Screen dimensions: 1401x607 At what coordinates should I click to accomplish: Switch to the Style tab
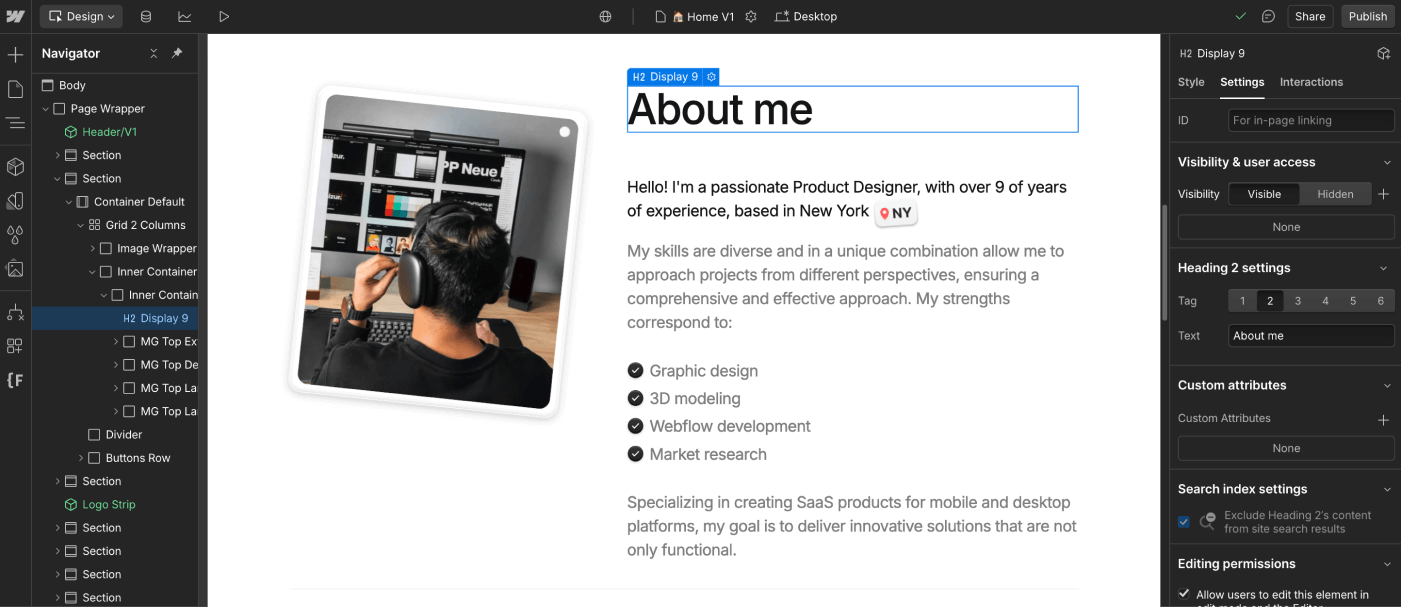coord(1191,82)
